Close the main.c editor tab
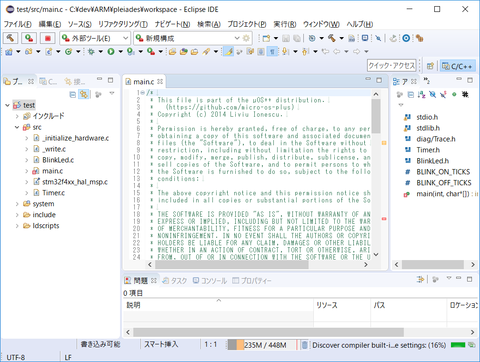The width and height of the screenshot is (480, 362). coord(160,81)
